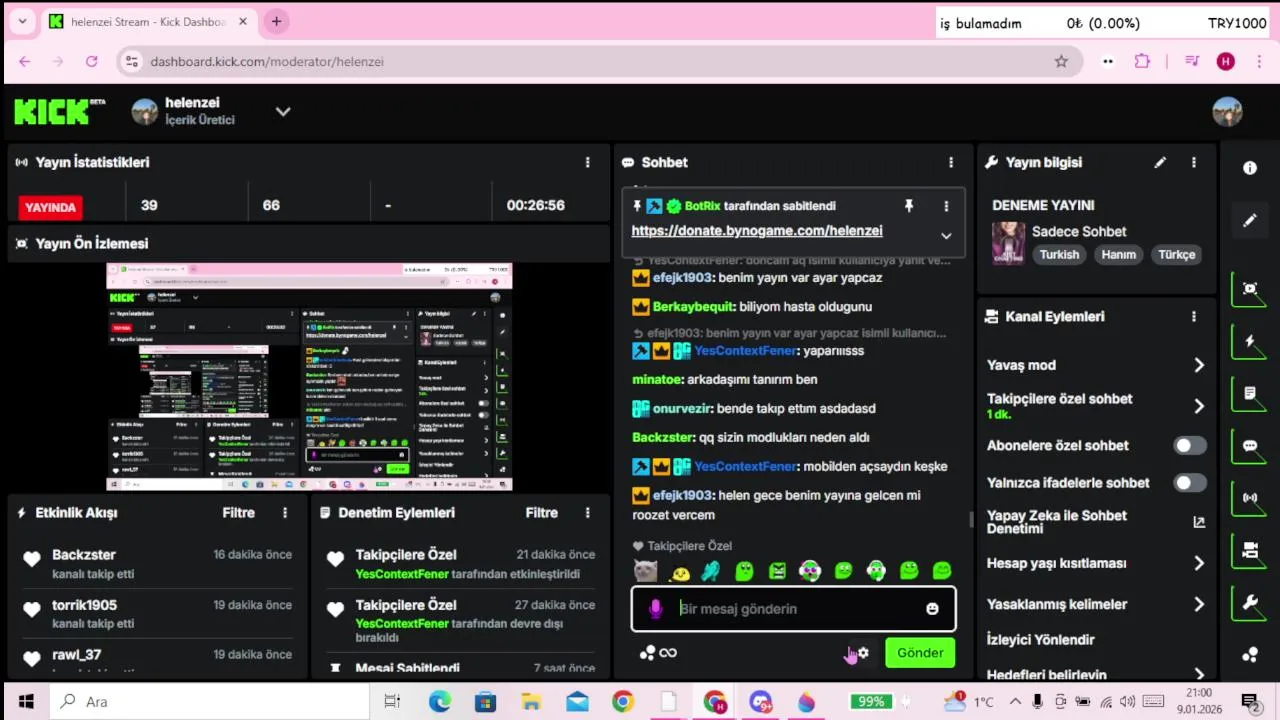Open a new browser tab
Image resolution: width=1280 pixels, height=720 pixels.
pos(276,21)
